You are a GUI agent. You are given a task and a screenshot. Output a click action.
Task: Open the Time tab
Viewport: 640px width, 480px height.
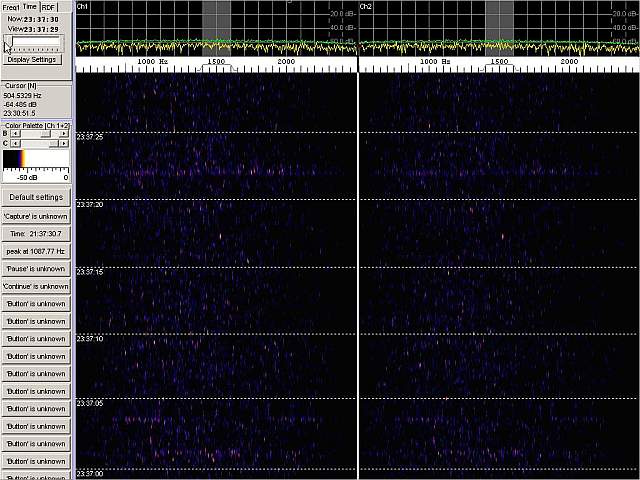[x=30, y=7]
